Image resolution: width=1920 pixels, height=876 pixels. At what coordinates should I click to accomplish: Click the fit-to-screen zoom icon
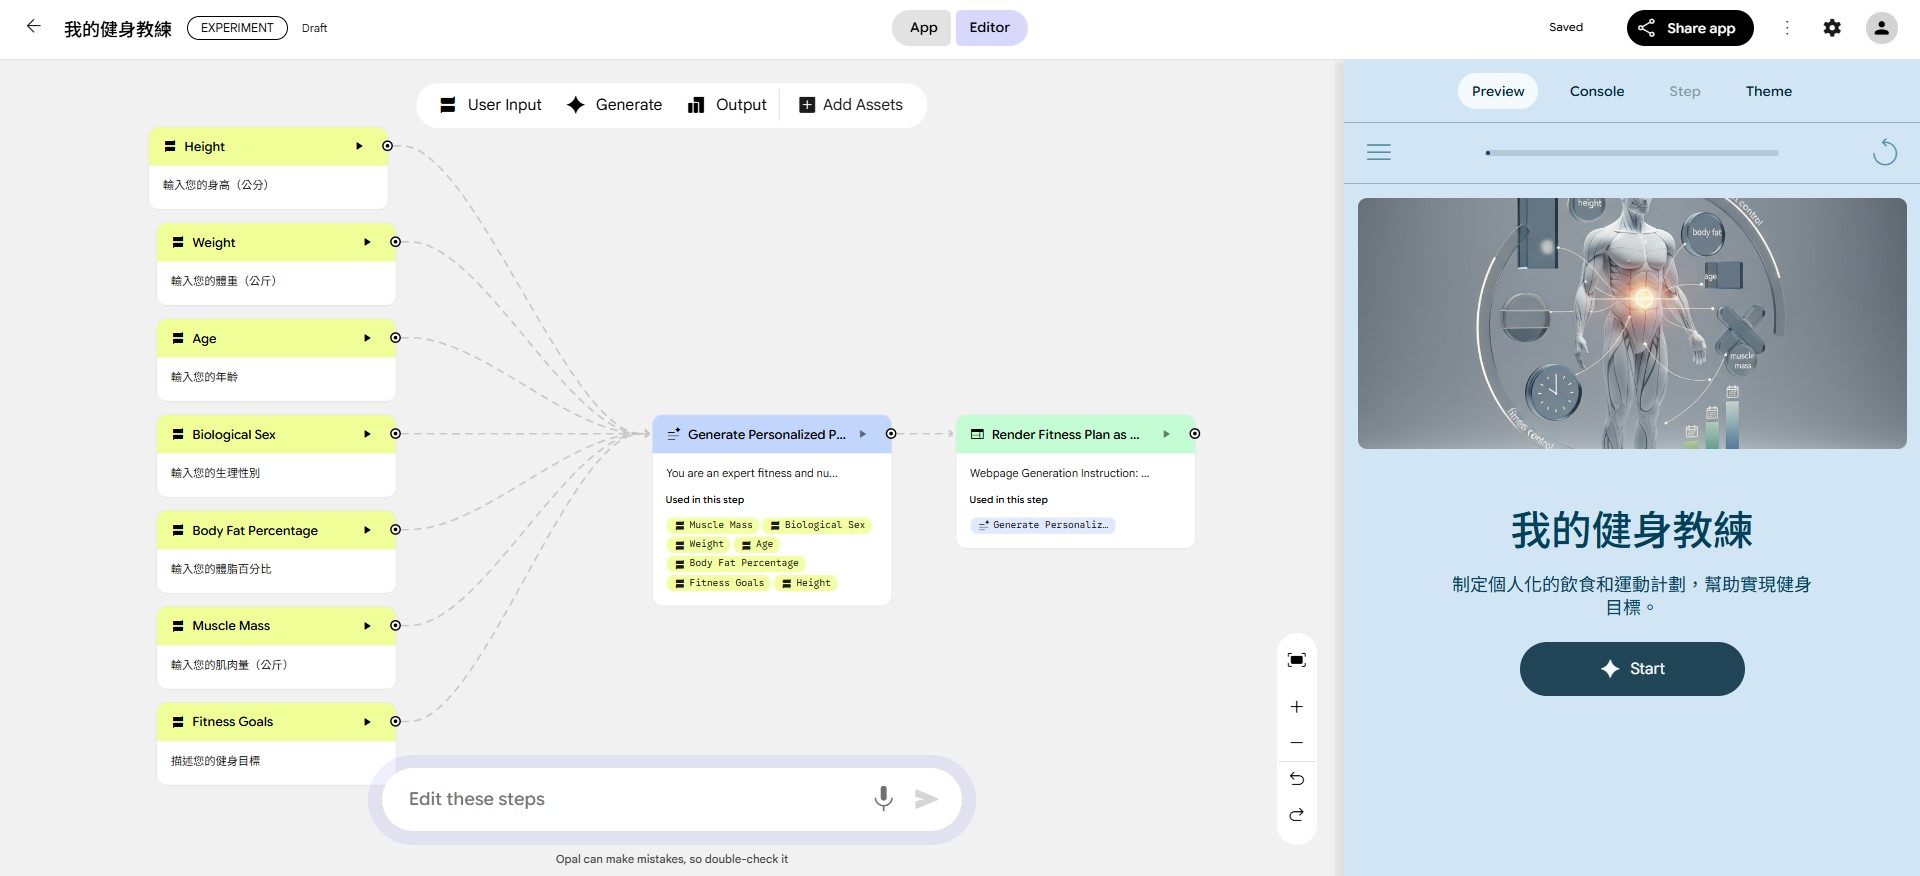1296,660
